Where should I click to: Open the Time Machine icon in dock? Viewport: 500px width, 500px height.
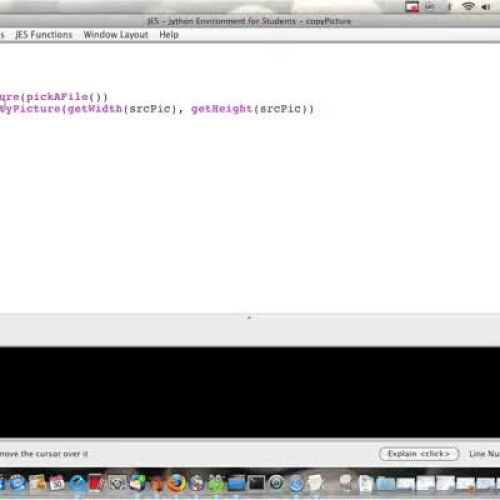click(276, 483)
